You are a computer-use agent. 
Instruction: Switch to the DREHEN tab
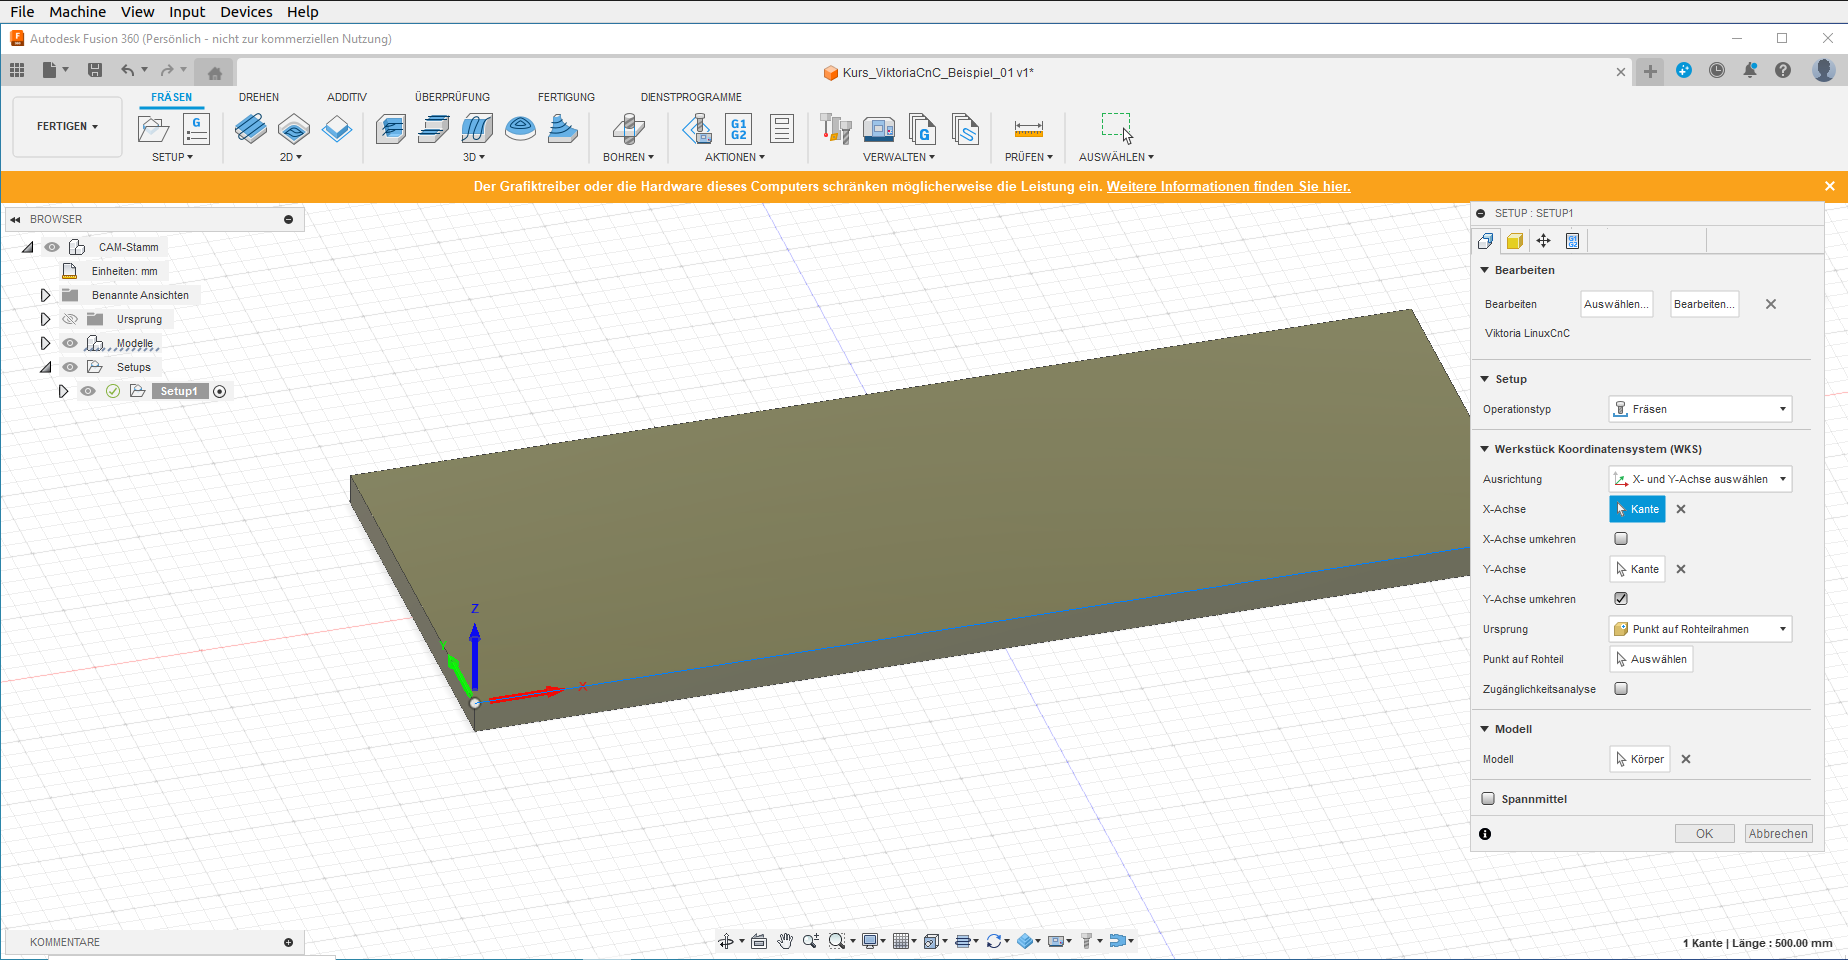click(x=259, y=97)
